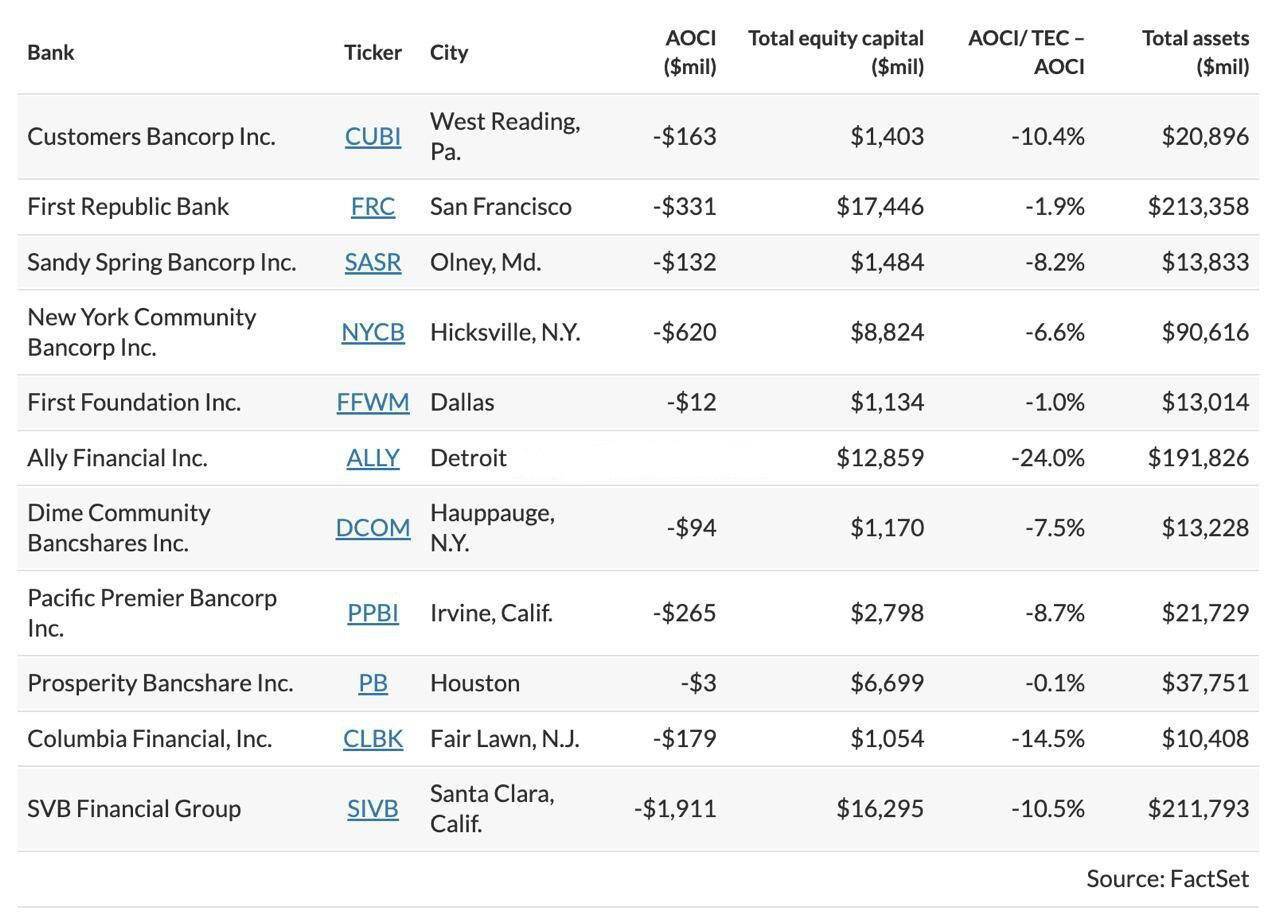
Task: Select the First Republic Bank name cell
Action: (x=128, y=206)
